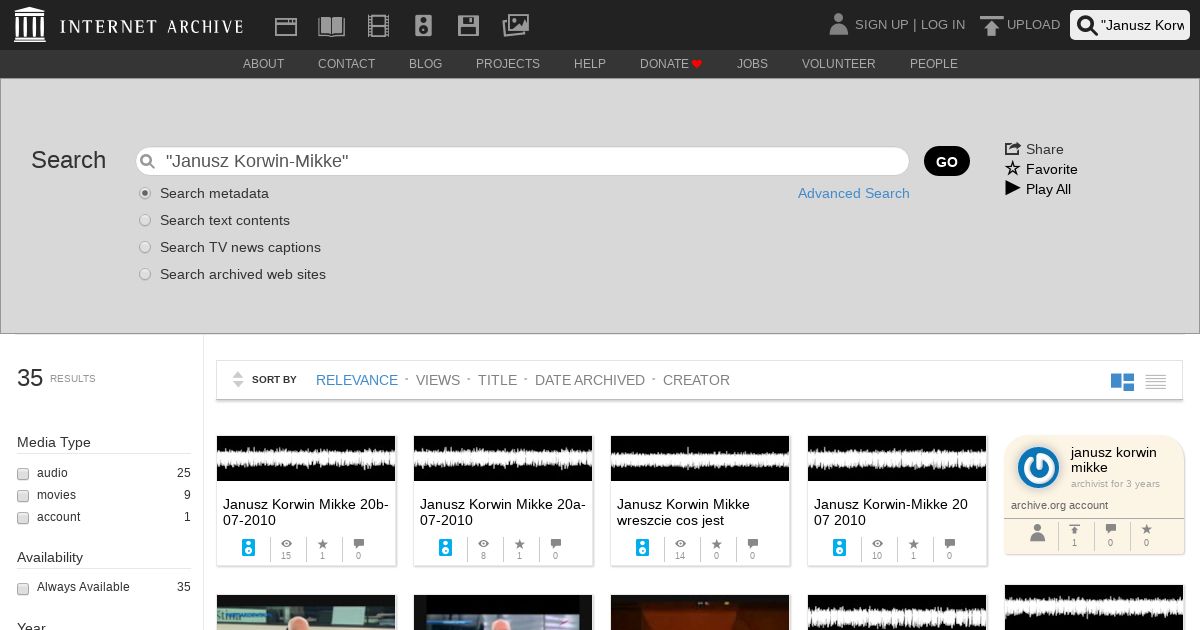
Task: Click the Play All triangle icon
Action: [x=1012, y=188]
